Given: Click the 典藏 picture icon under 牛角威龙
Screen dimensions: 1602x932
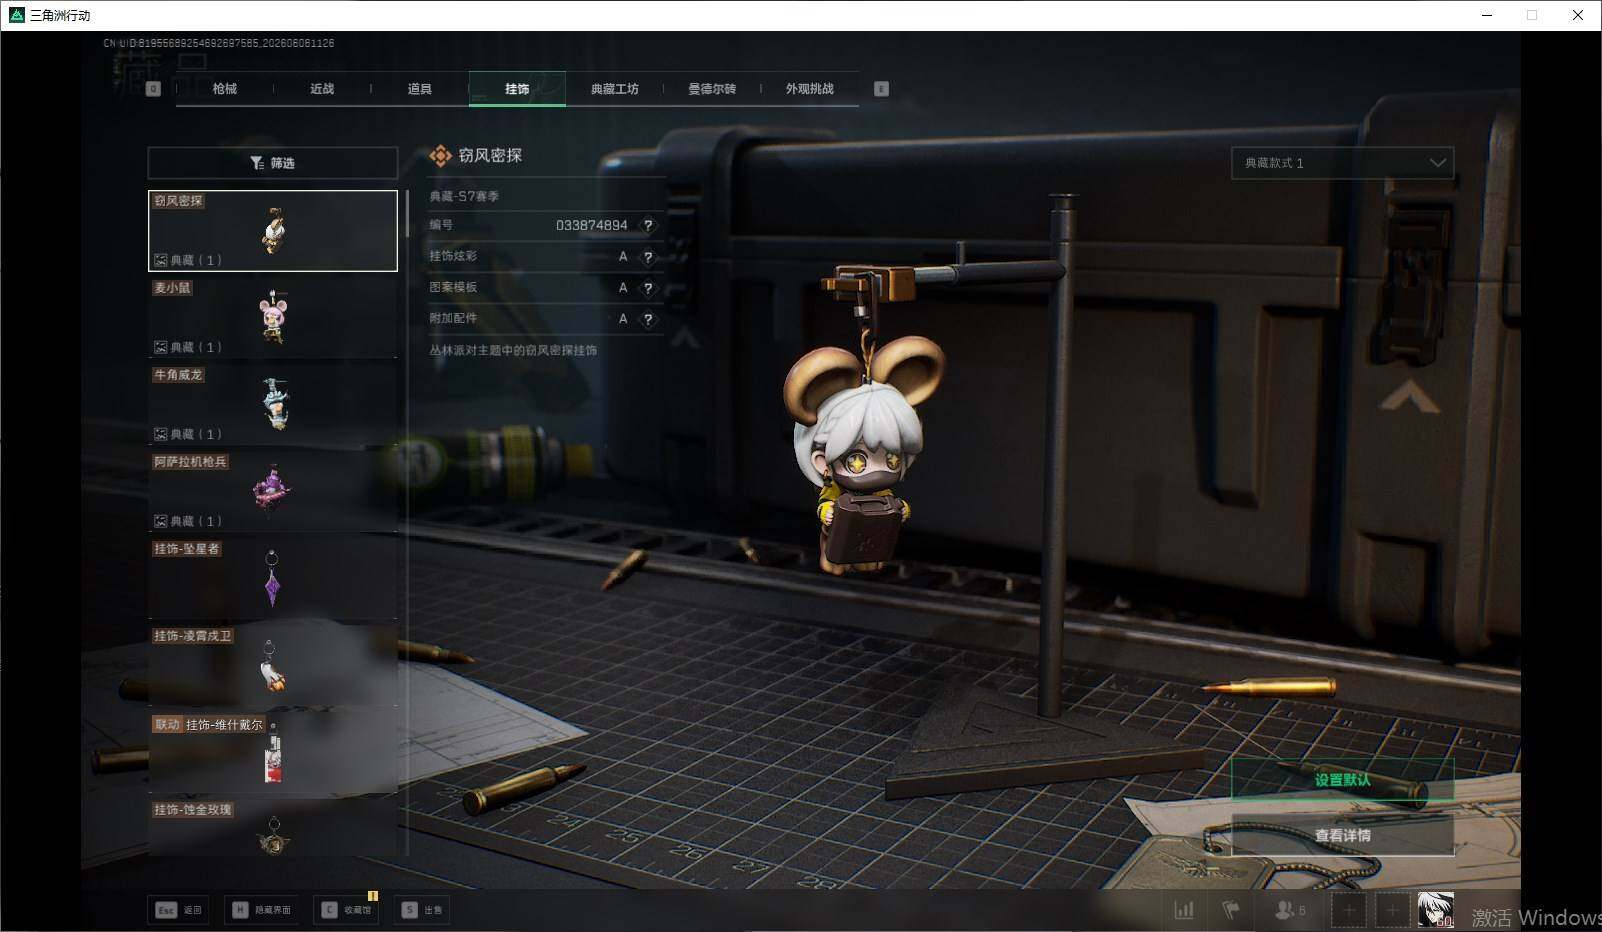Looking at the screenshot, I should pyautogui.click(x=160, y=434).
